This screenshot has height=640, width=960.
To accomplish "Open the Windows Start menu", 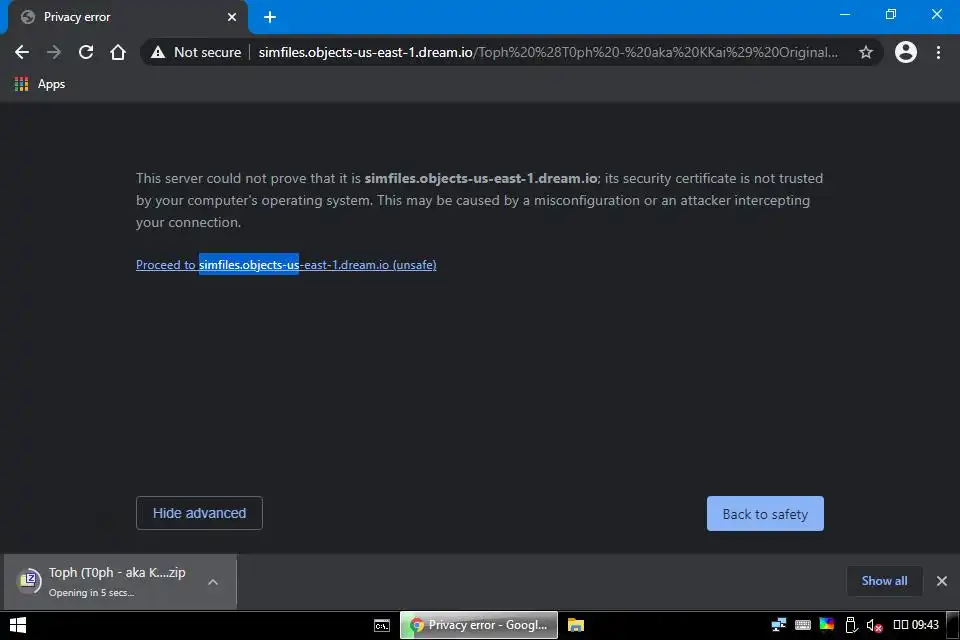I will [18, 625].
